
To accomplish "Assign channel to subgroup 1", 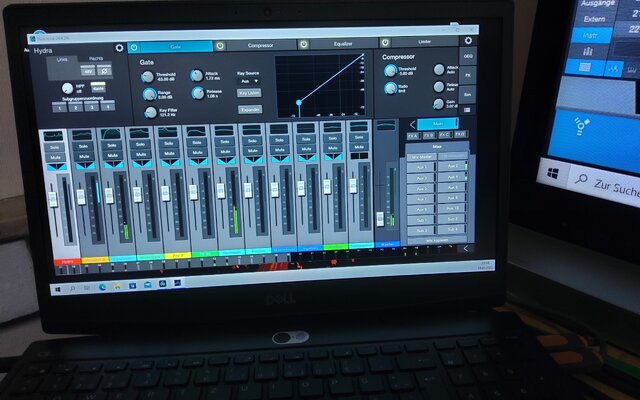I will (x=60, y=107).
